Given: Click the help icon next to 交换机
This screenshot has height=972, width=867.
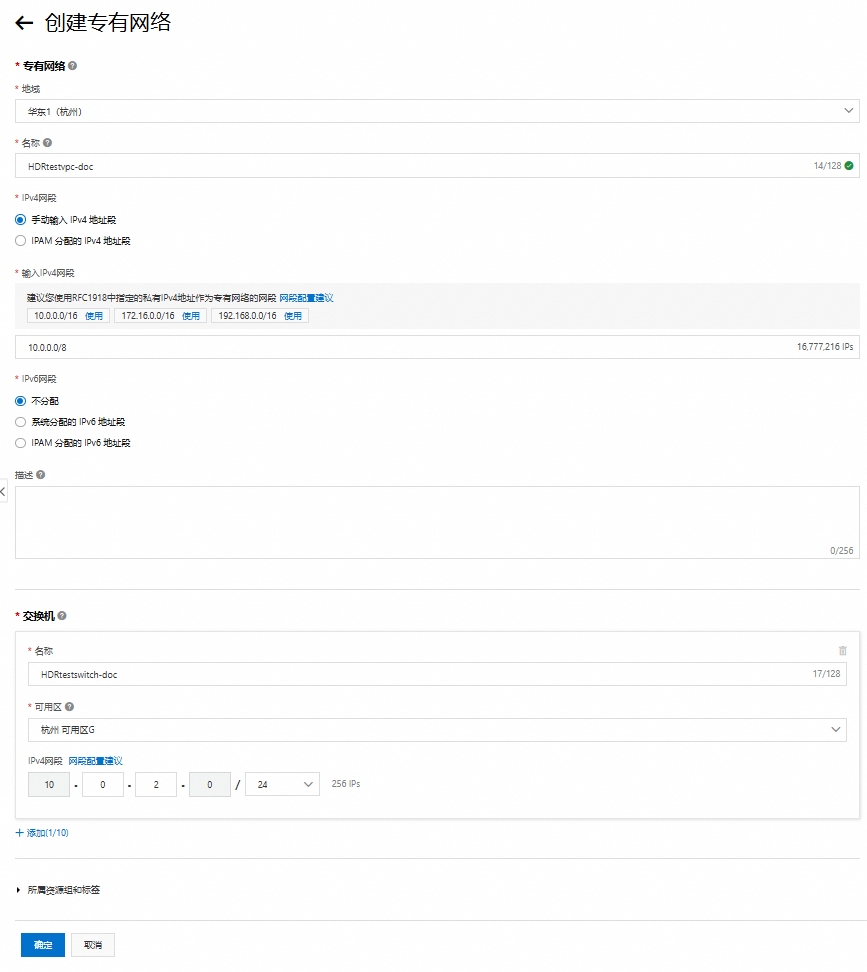Looking at the screenshot, I should [x=62, y=616].
